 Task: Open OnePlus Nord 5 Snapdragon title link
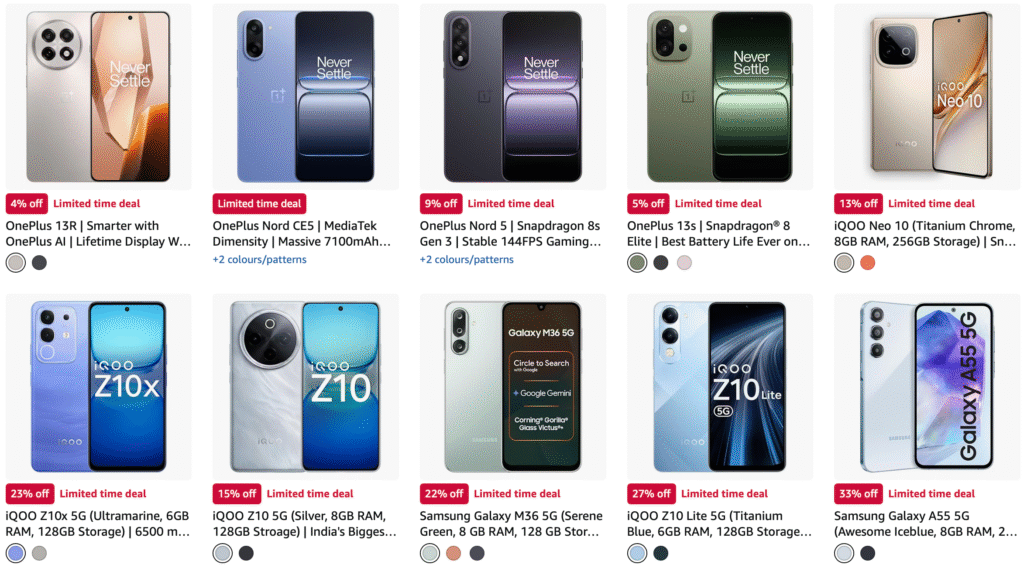click(511, 233)
